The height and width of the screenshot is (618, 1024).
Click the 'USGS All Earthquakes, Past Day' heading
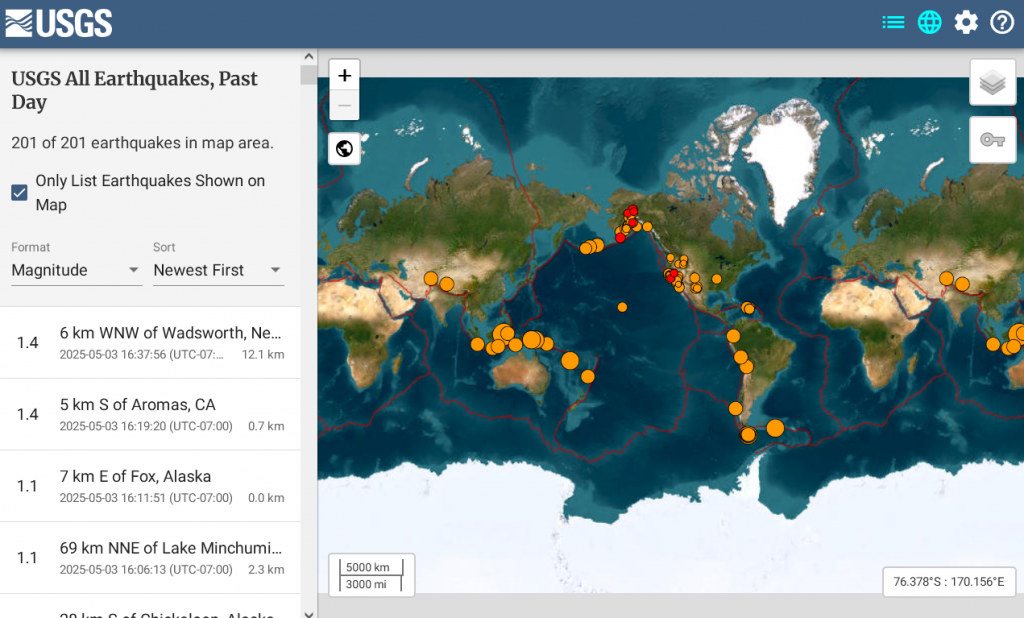135,90
